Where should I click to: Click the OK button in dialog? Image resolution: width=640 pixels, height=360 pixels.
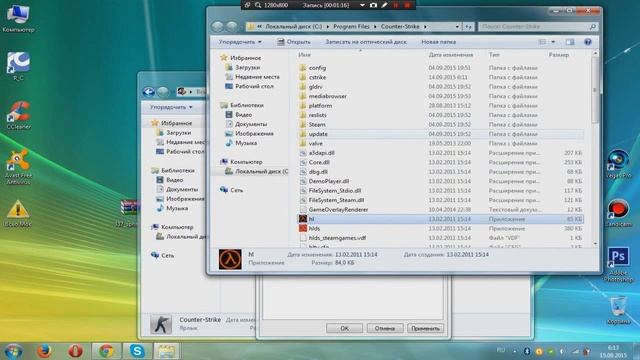[x=344, y=328]
